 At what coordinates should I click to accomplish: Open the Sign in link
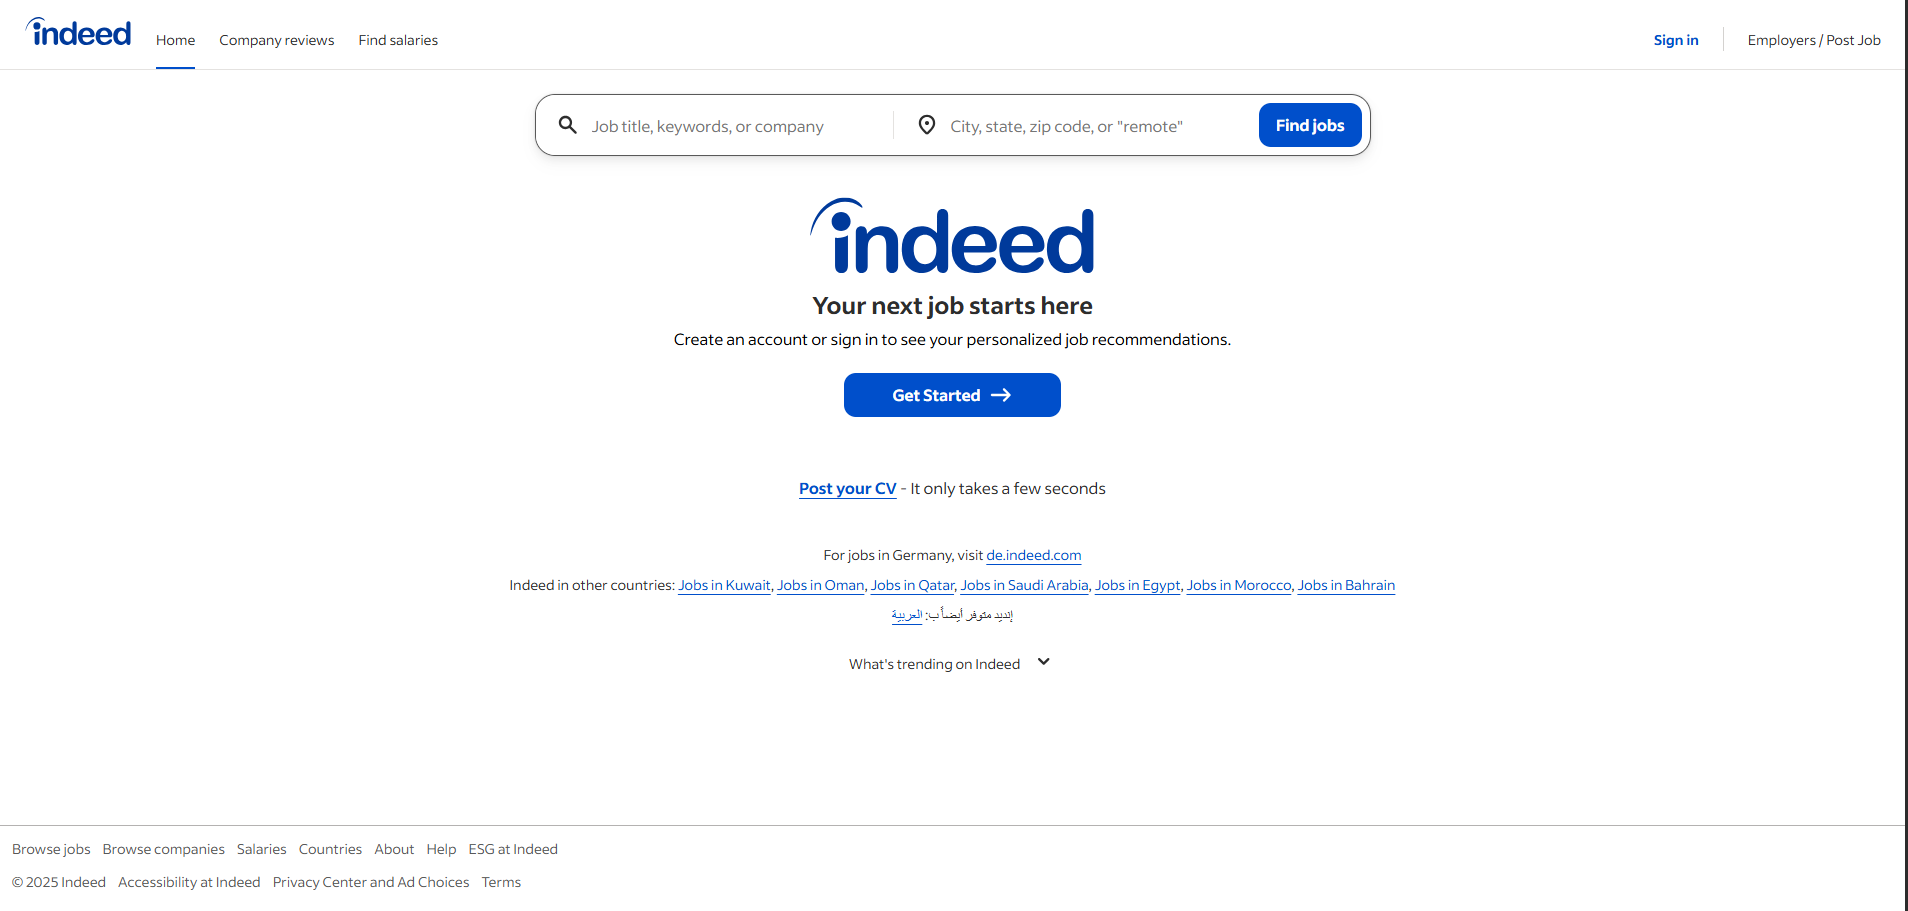(x=1675, y=40)
